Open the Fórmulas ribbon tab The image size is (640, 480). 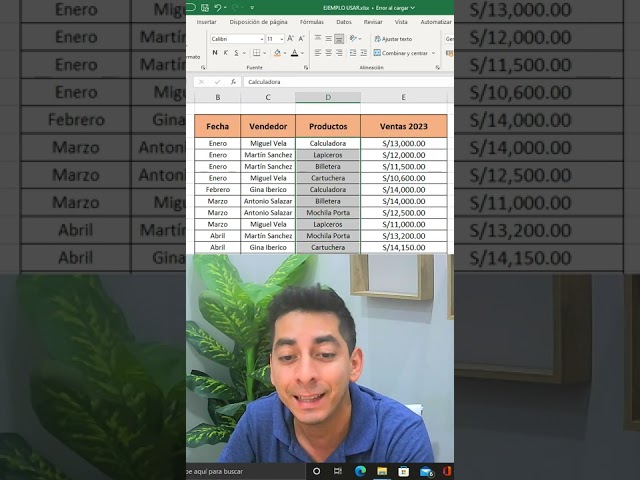pos(312,21)
